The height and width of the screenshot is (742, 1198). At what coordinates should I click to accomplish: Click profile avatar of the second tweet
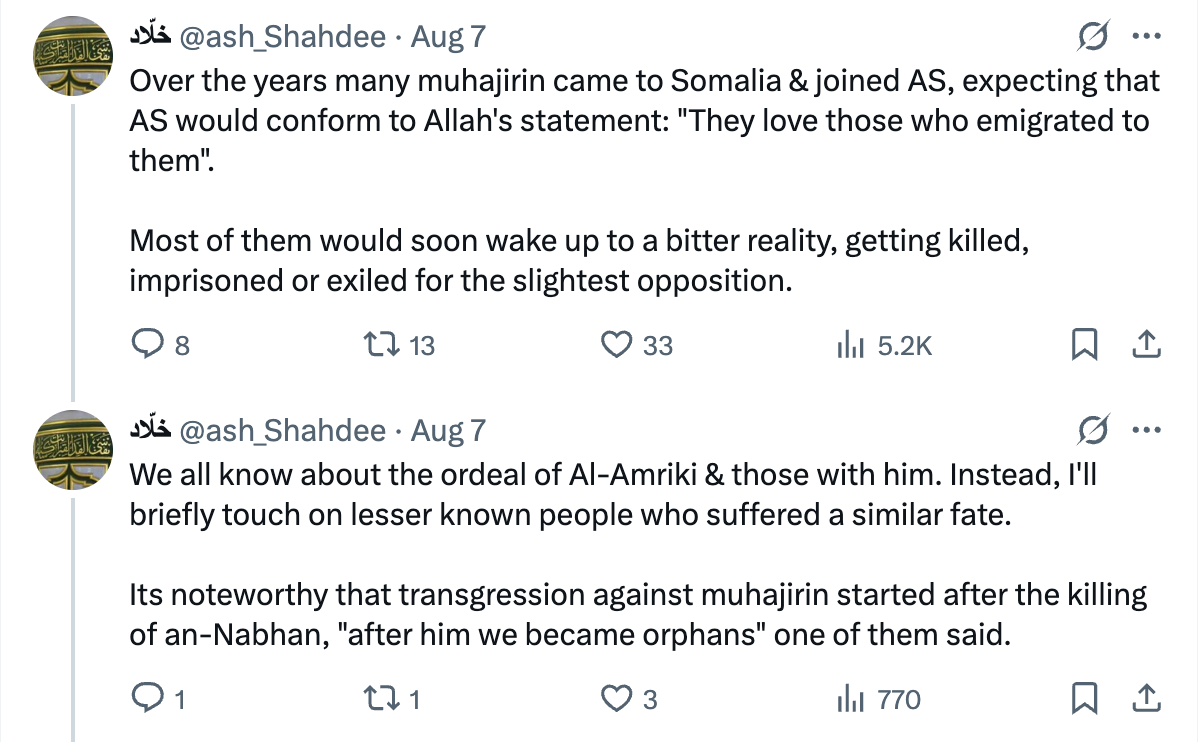click(x=73, y=450)
